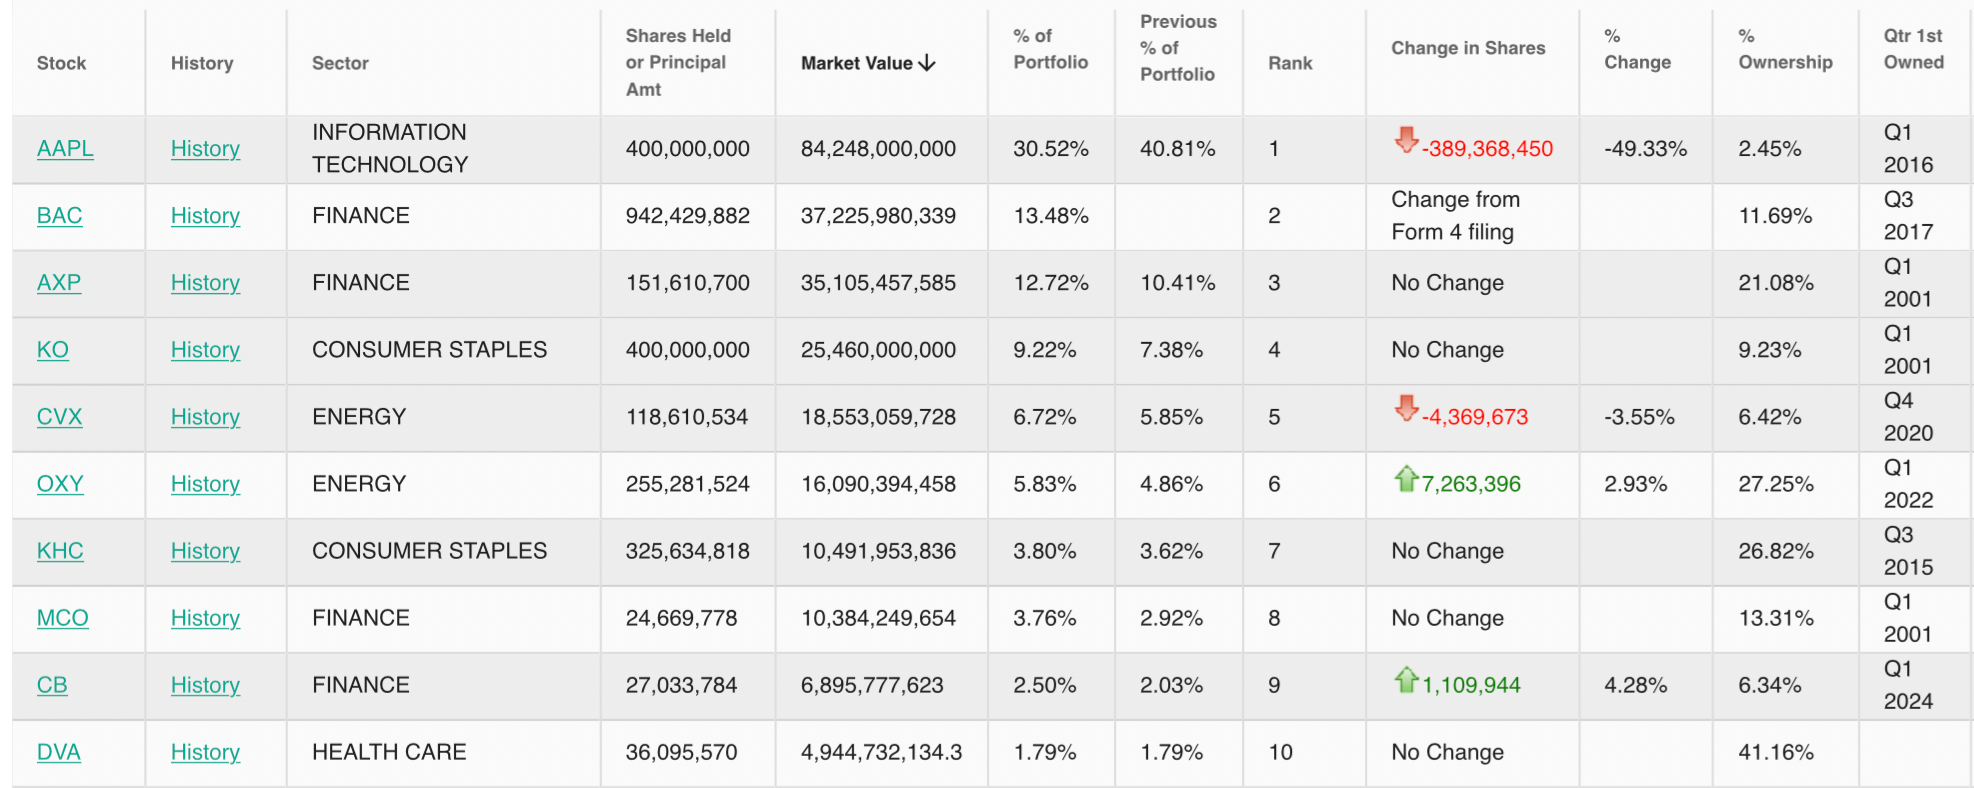
Task: Open the BAC stock link
Action: (x=59, y=216)
